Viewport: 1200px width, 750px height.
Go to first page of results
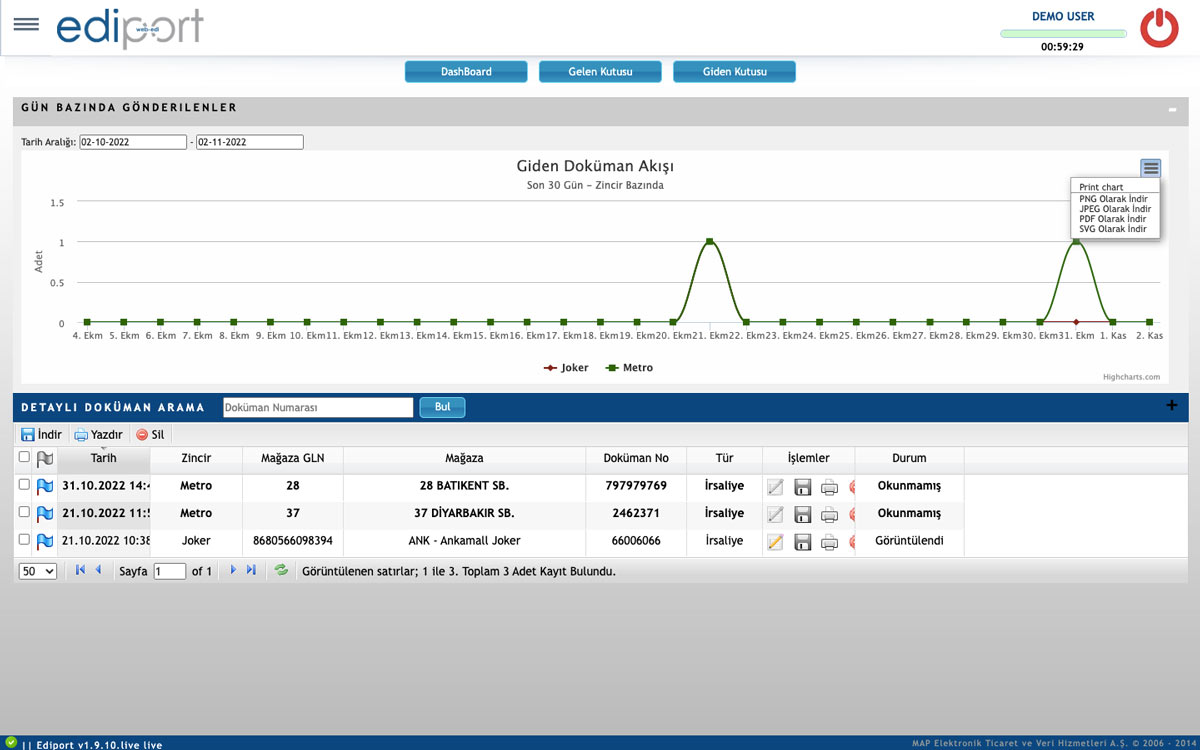tap(80, 570)
